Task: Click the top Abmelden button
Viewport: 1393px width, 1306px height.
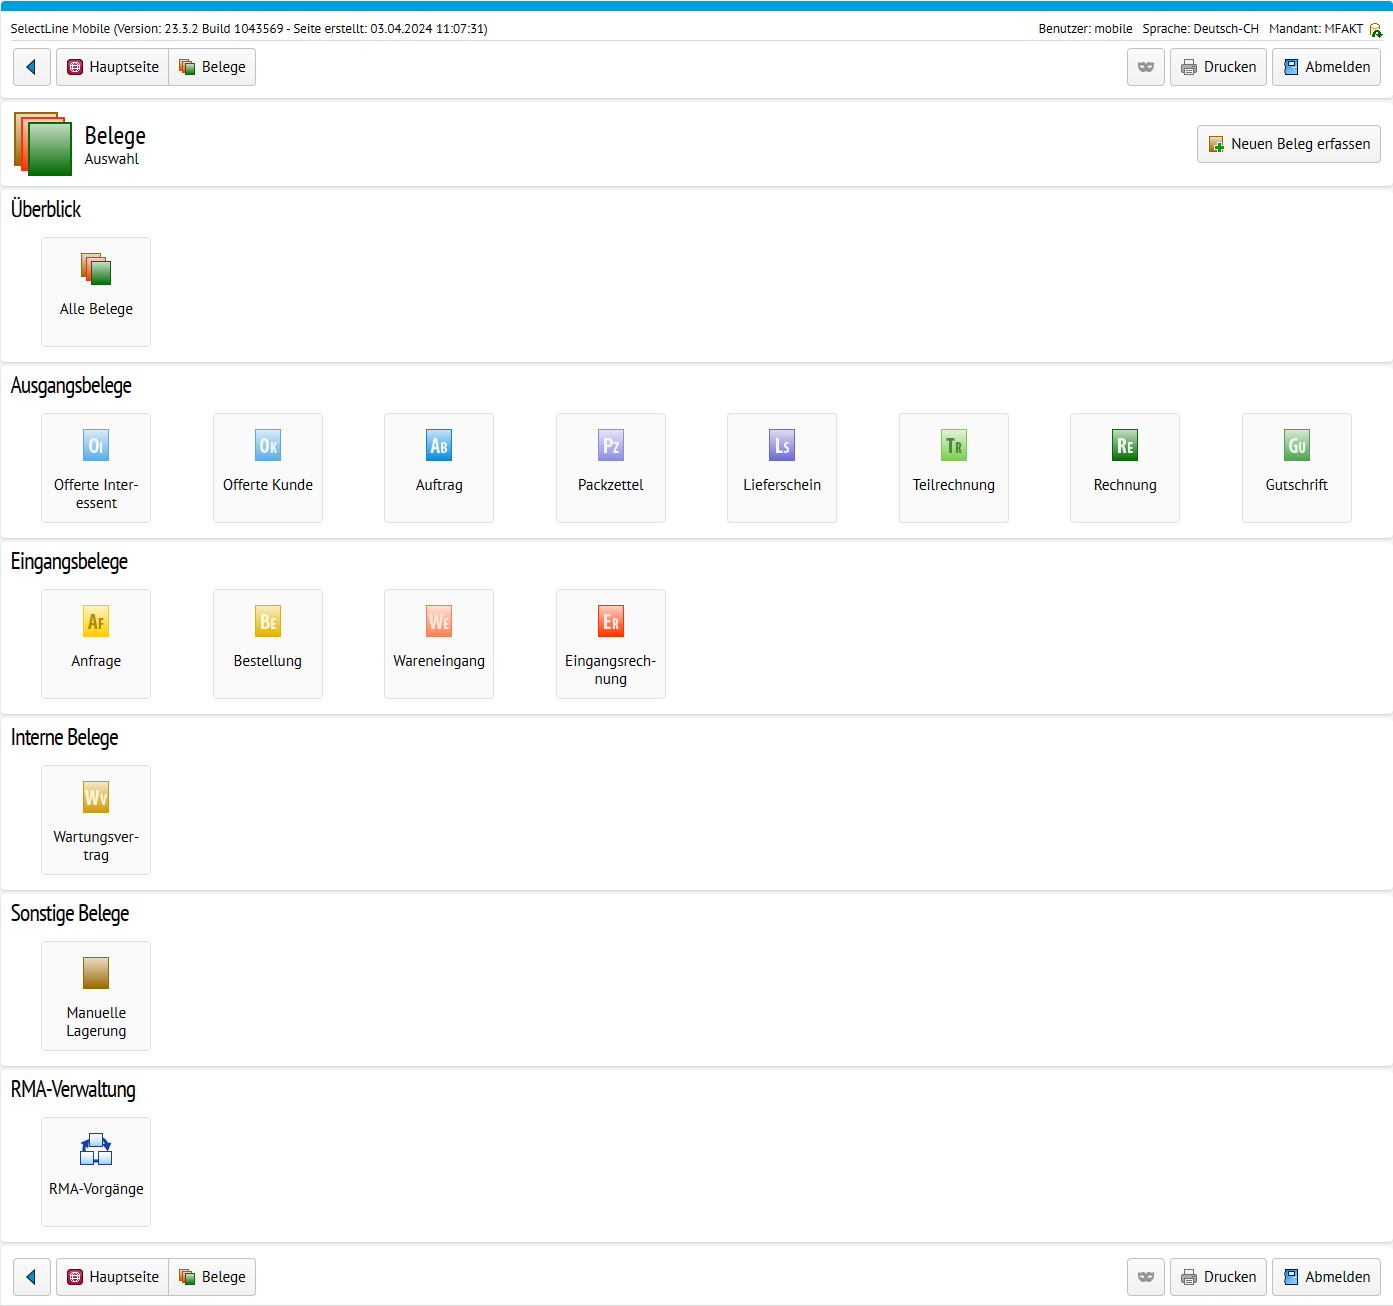Action: (x=1326, y=67)
